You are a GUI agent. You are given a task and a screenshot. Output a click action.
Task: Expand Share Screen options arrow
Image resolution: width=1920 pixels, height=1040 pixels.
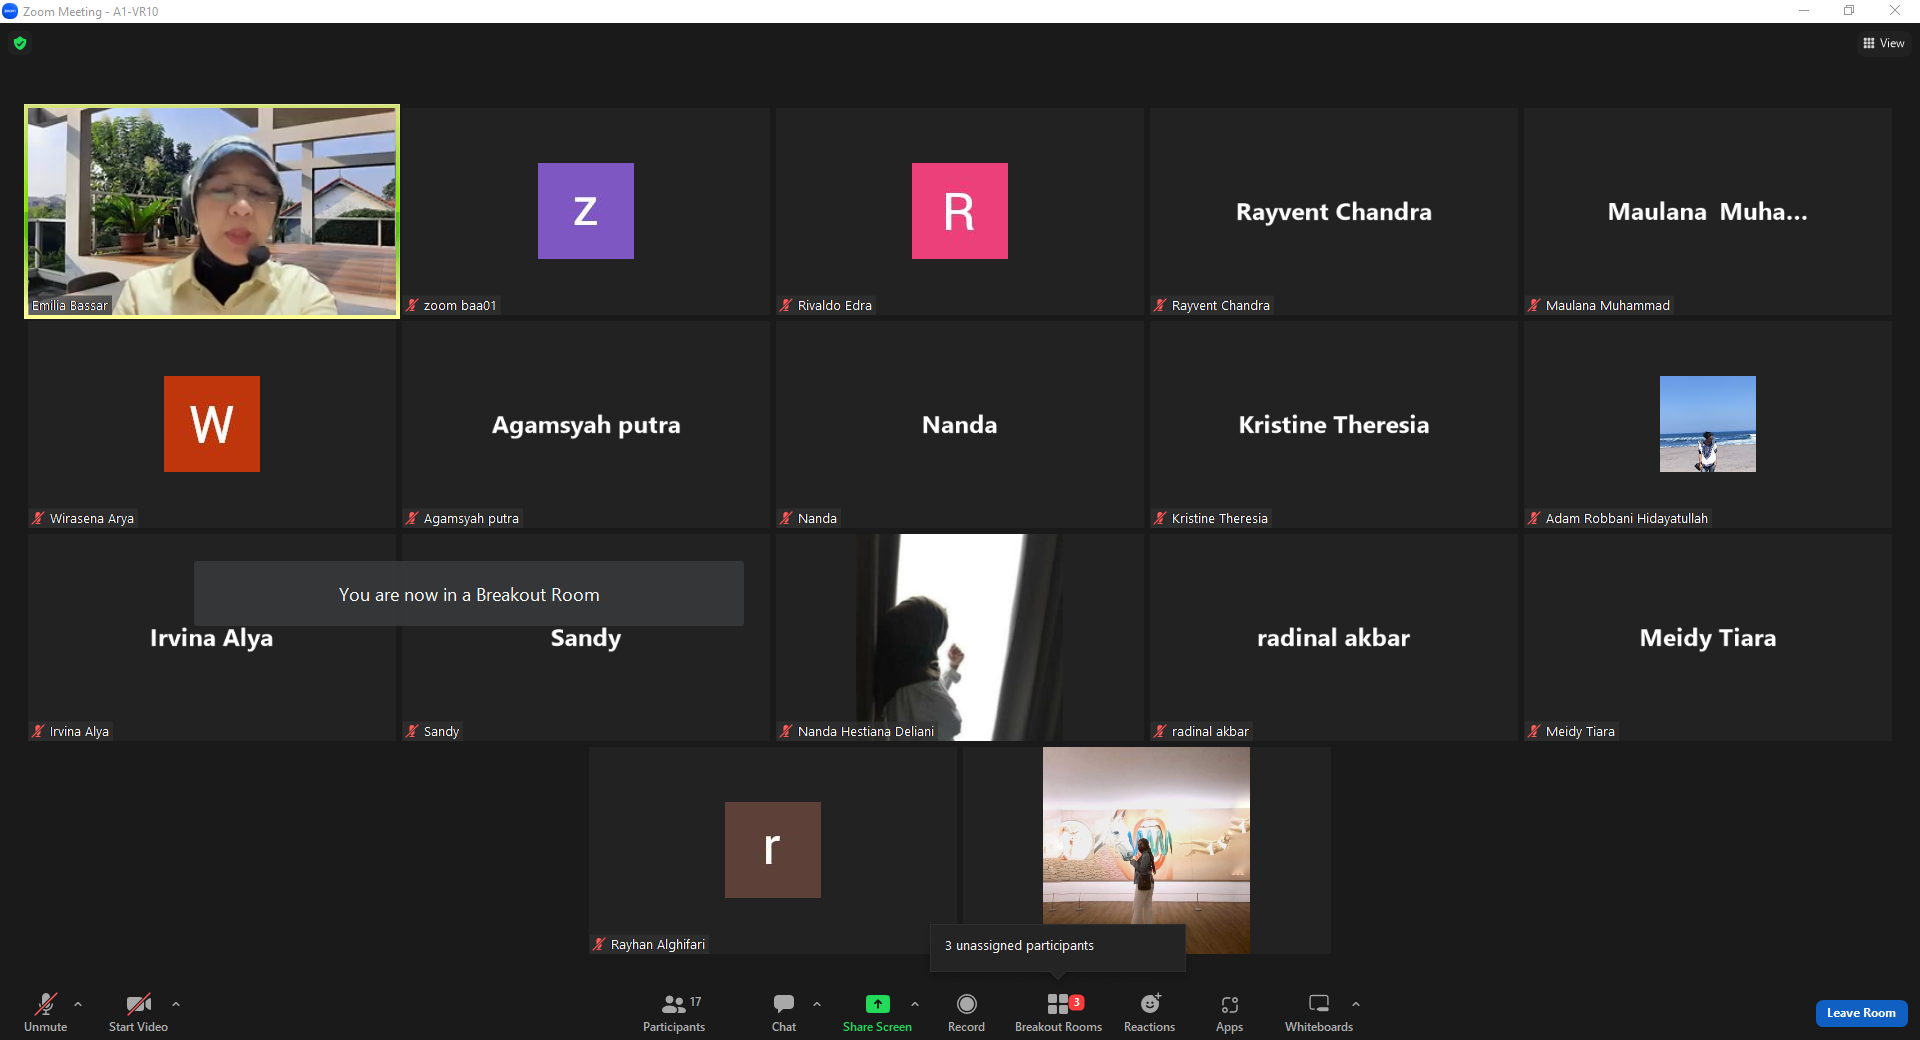tap(915, 1003)
